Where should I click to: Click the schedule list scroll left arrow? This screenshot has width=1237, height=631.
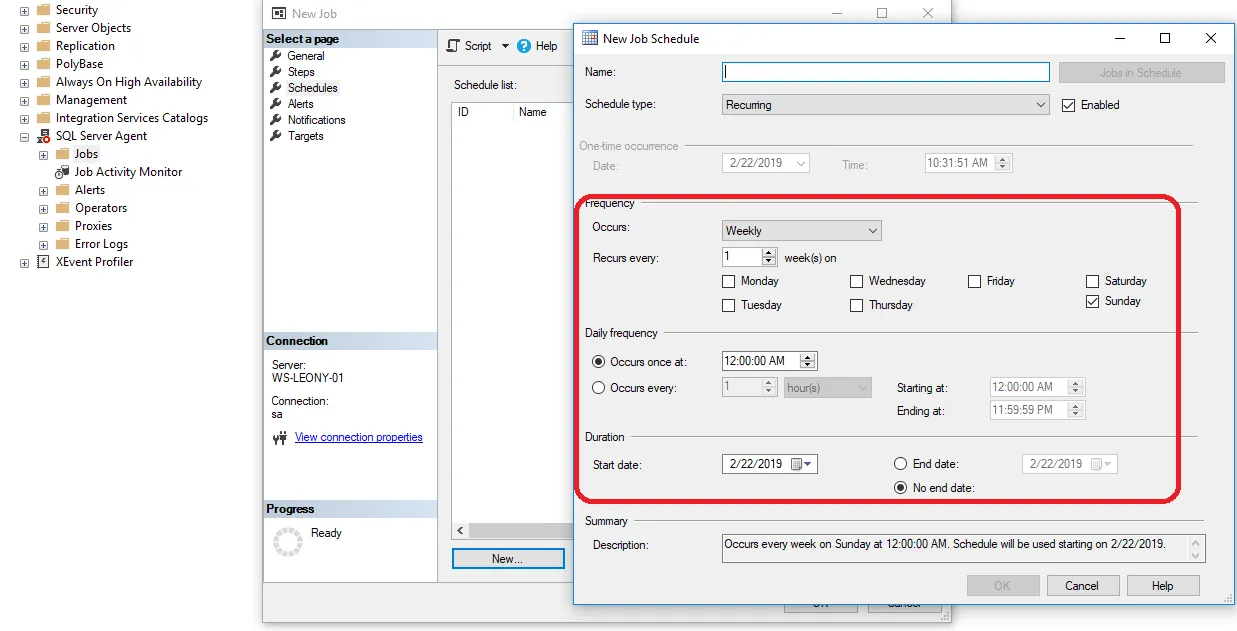460,531
